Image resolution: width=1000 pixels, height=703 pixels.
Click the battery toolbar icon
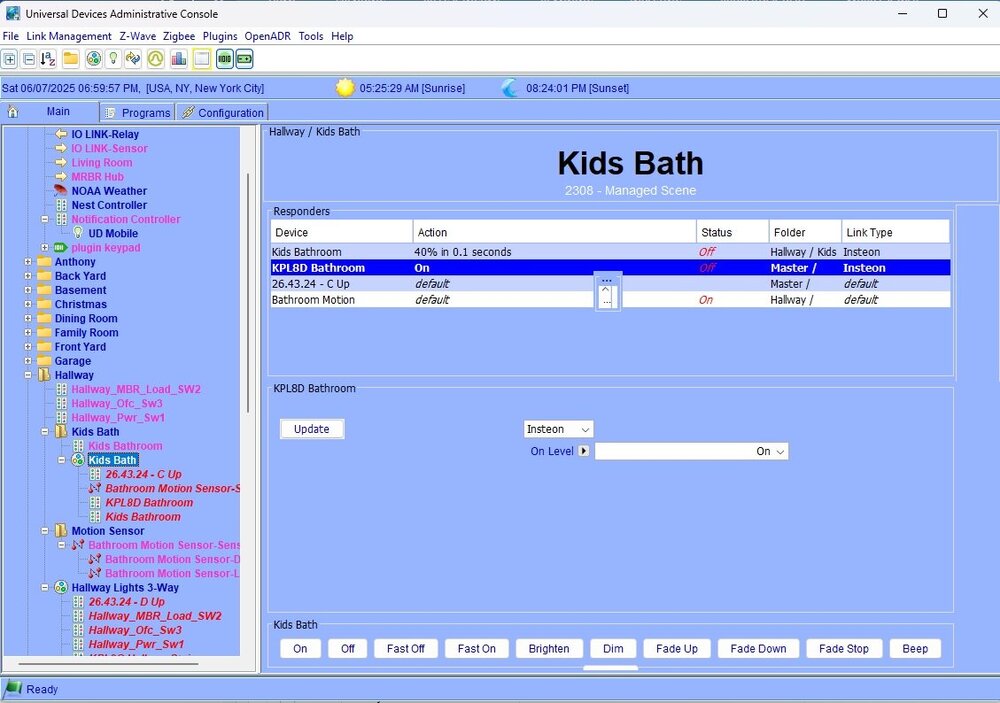coord(244,59)
